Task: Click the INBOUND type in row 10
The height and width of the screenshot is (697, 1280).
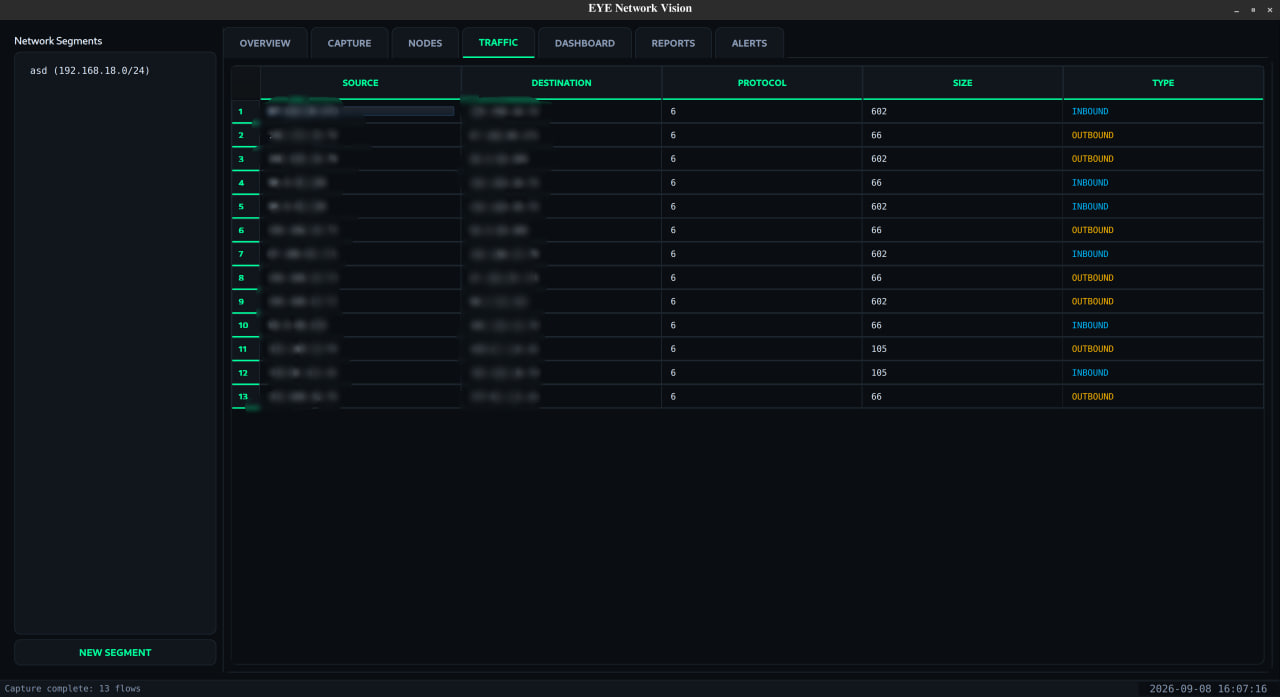Action: [1090, 325]
